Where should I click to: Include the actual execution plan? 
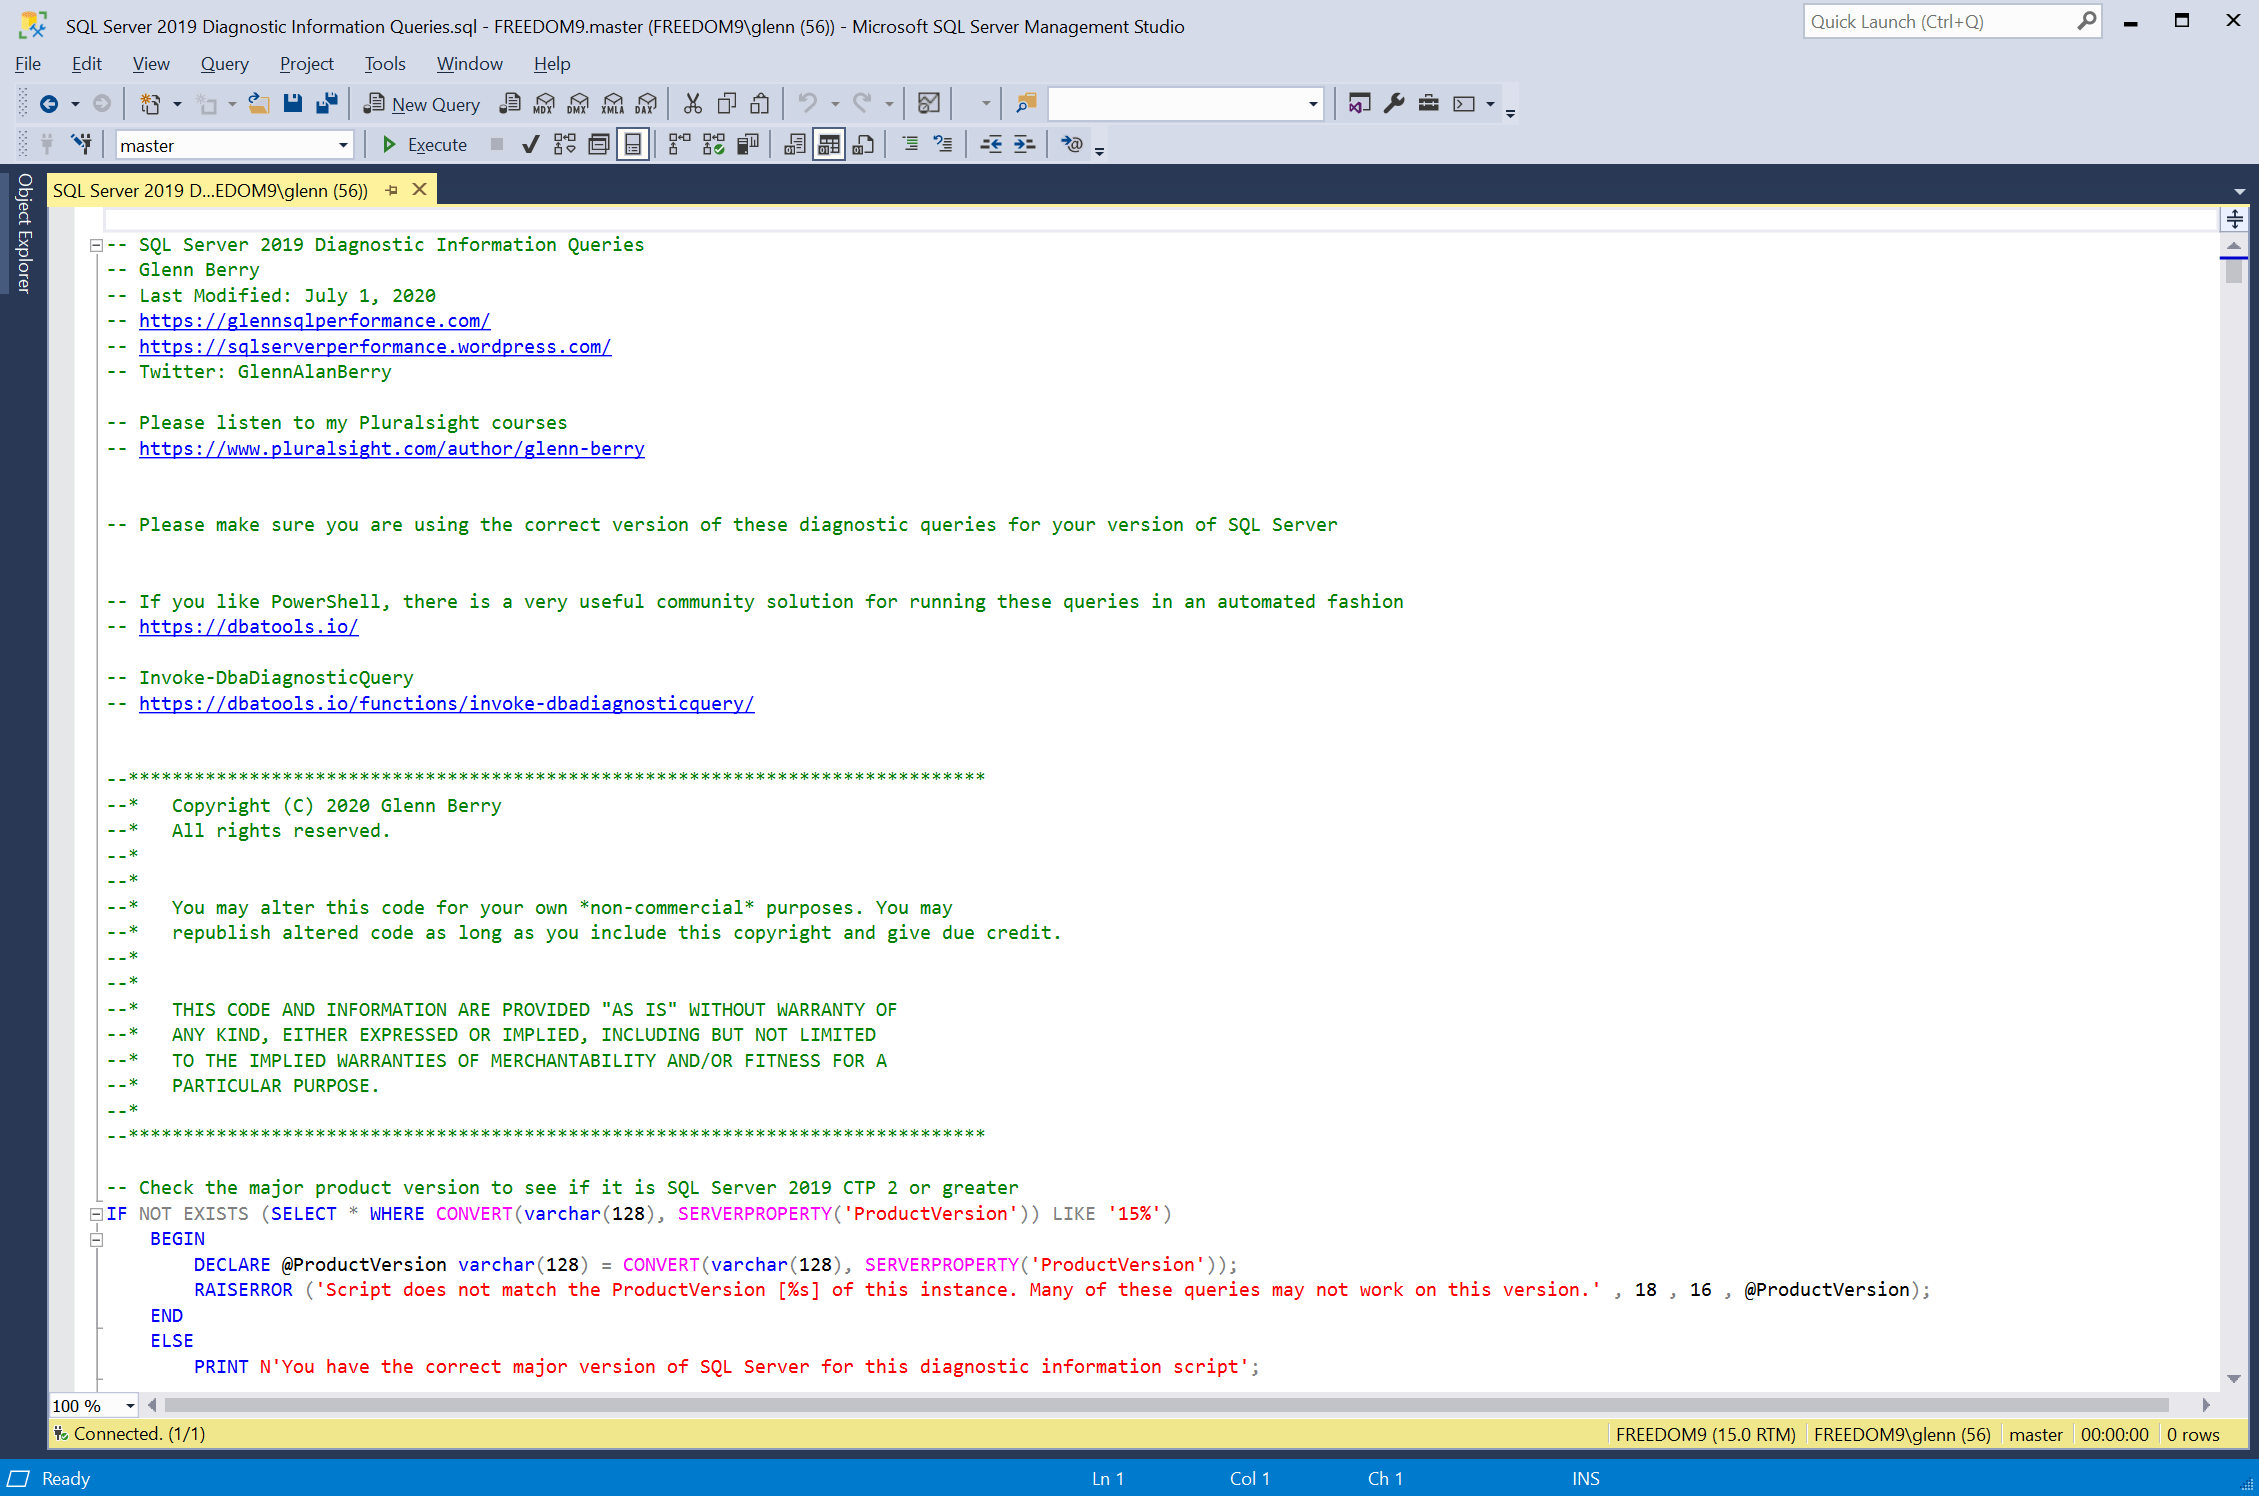714,144
